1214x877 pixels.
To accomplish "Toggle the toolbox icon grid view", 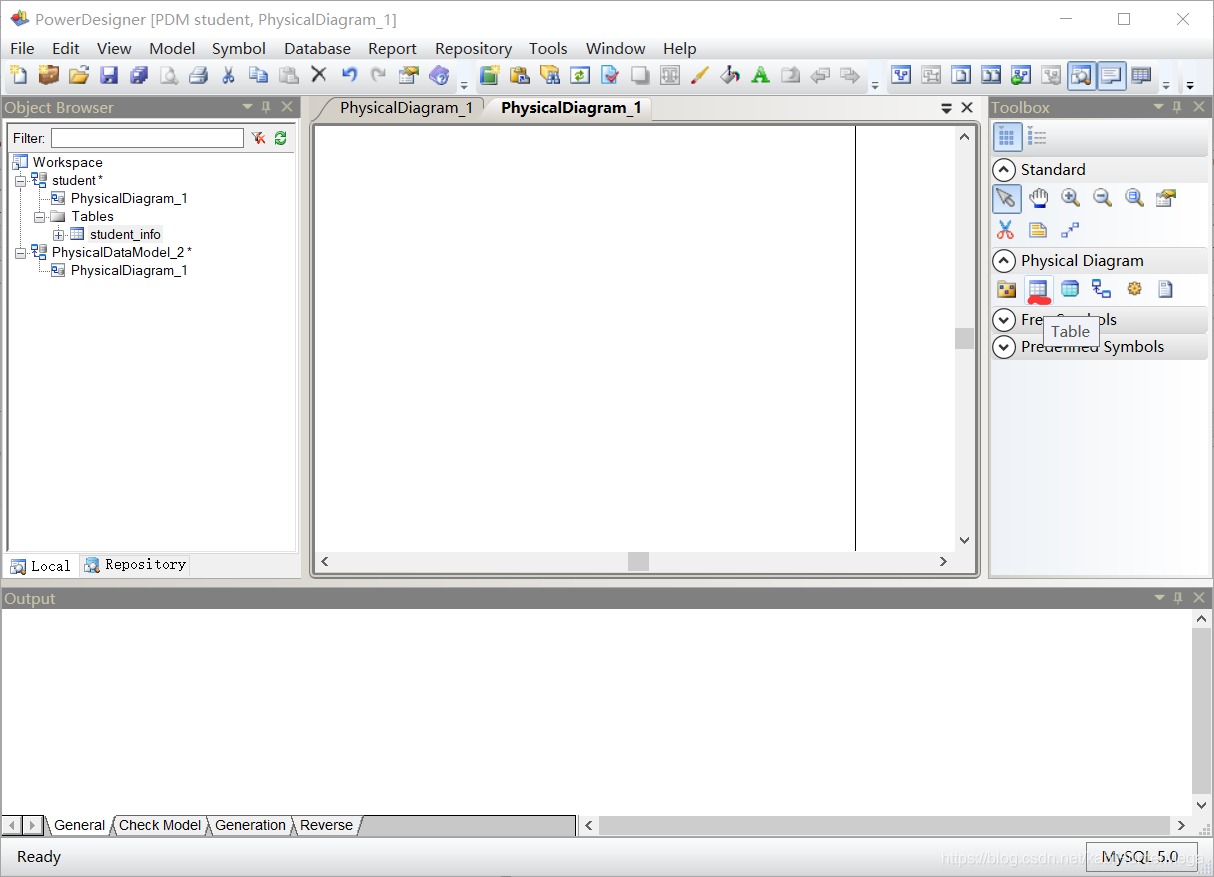I will [1007, 138].
